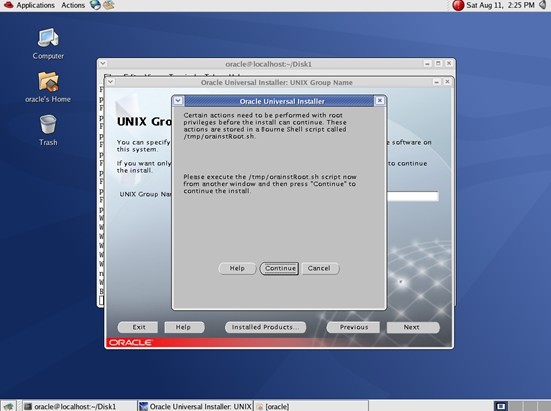
Task: Click the red update notification icon
Action: (x=458, y=5)
